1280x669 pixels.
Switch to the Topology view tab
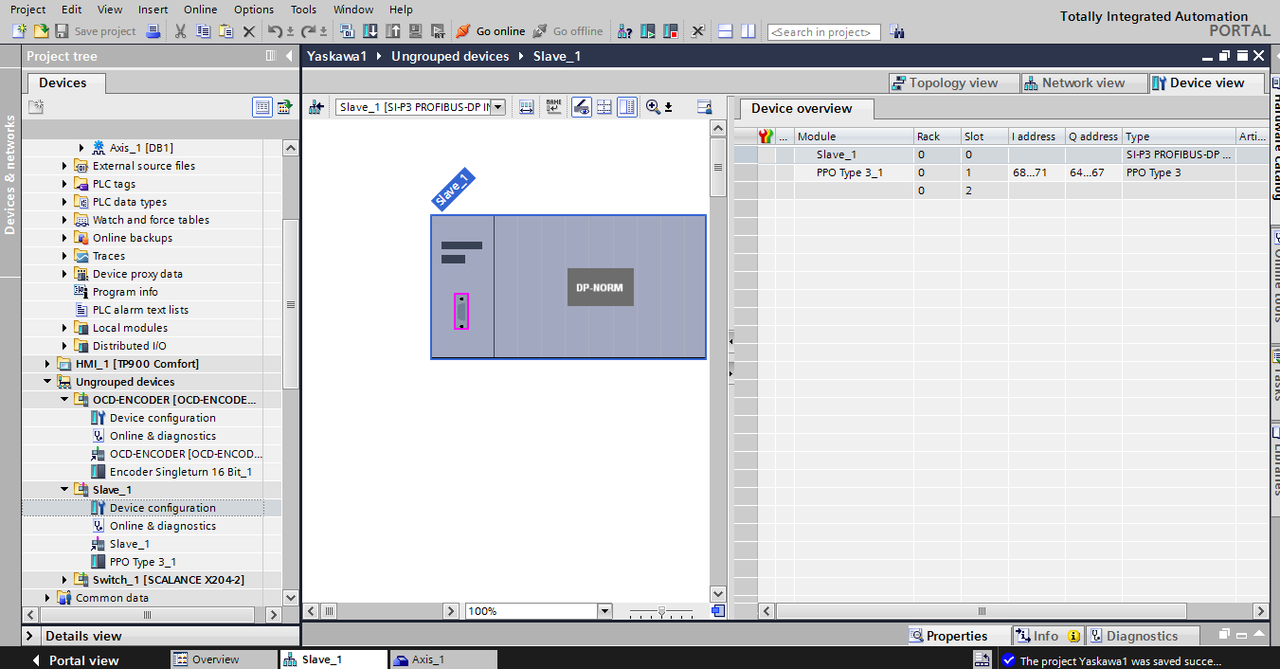(x=953, y=83)
